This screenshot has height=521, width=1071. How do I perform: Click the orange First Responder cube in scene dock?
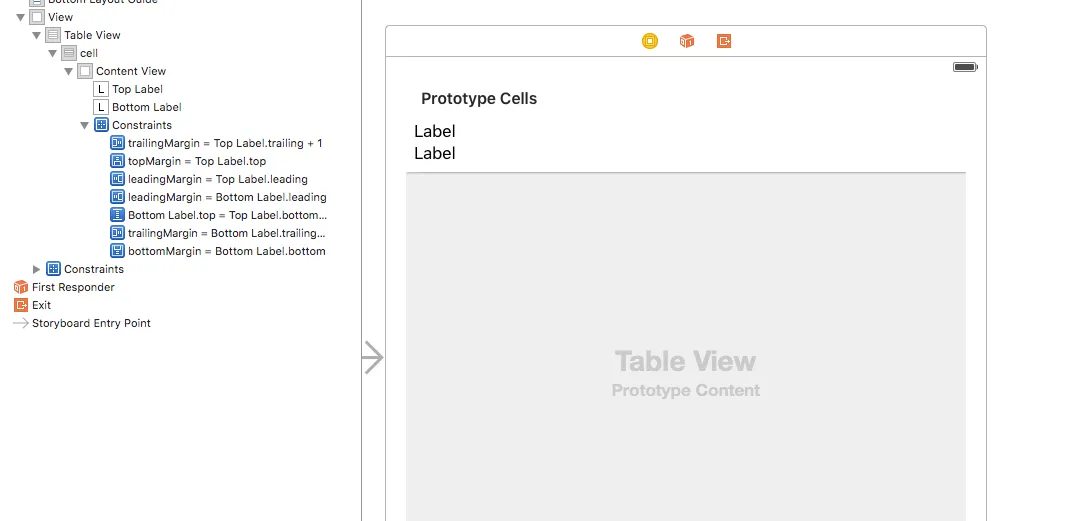pos(687,41)
